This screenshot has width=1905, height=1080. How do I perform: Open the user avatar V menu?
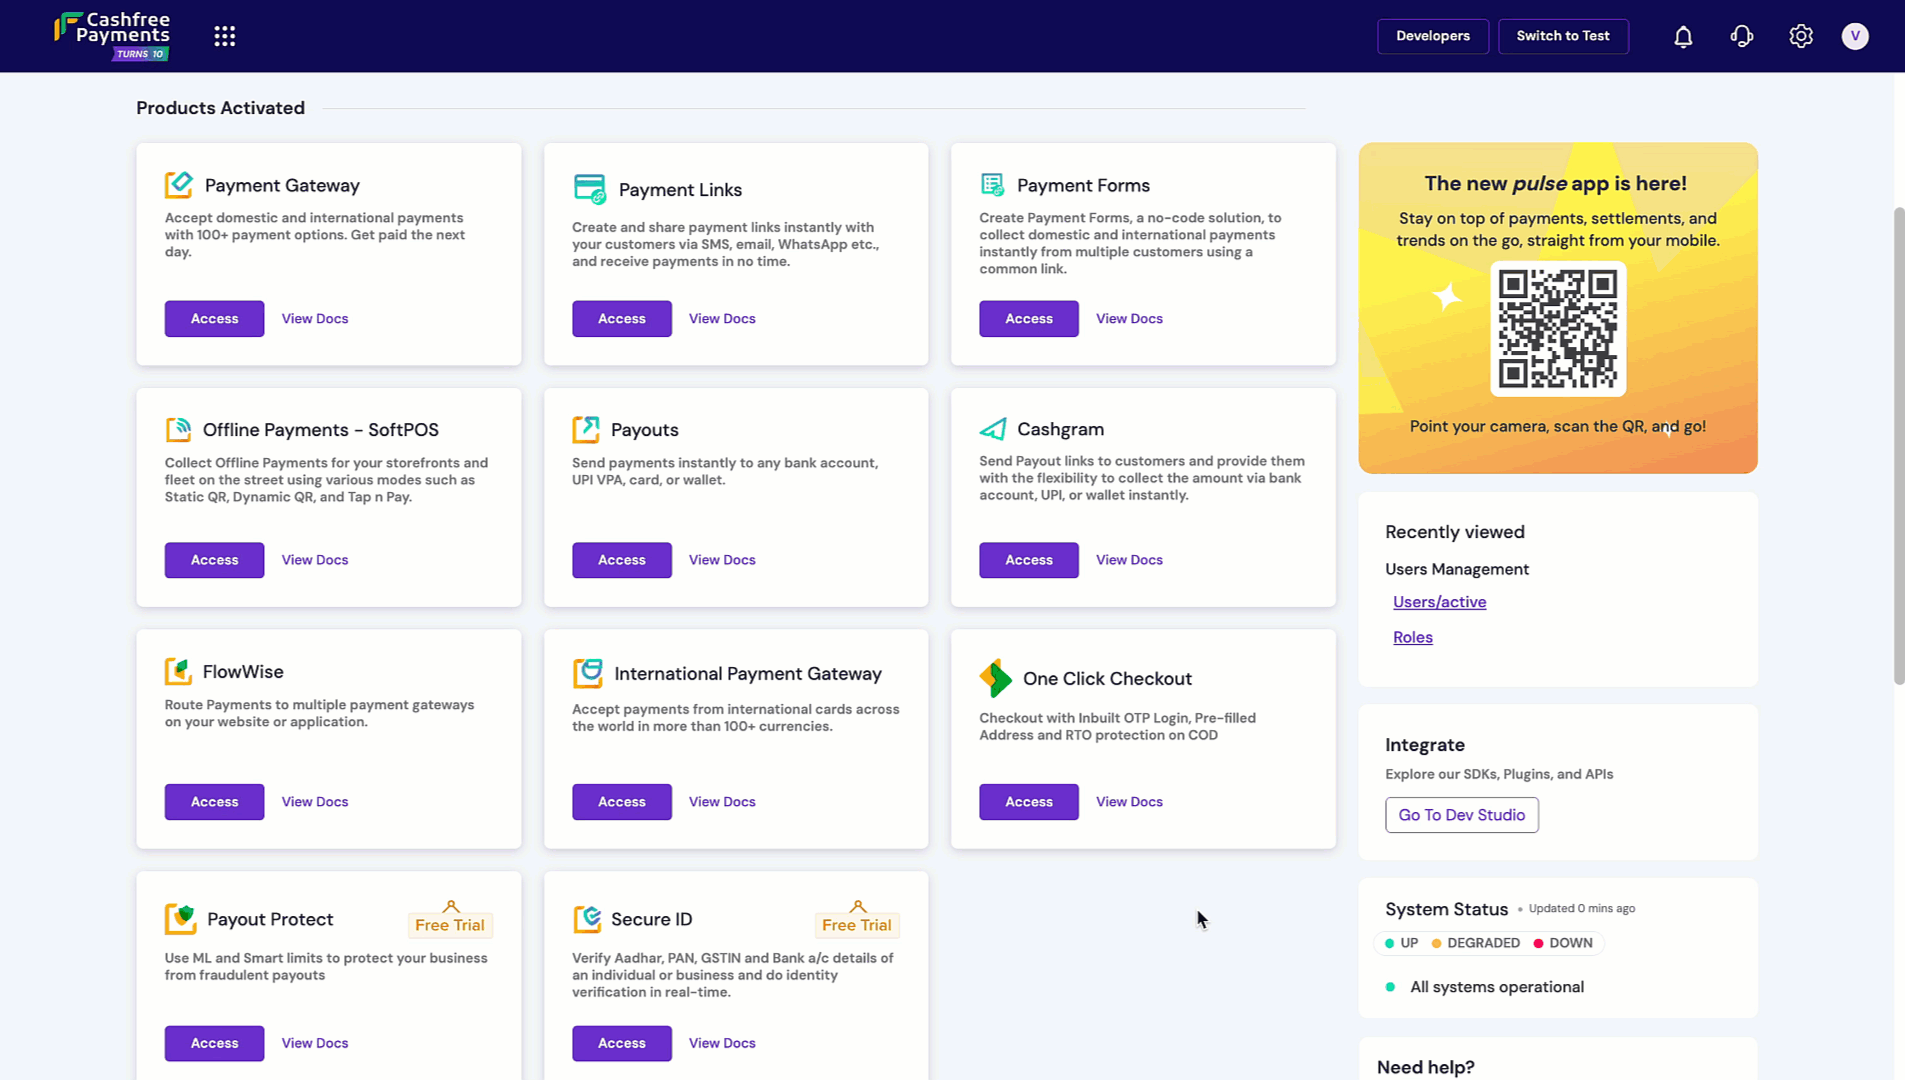pyautogui.click(x=1855, y=36)
